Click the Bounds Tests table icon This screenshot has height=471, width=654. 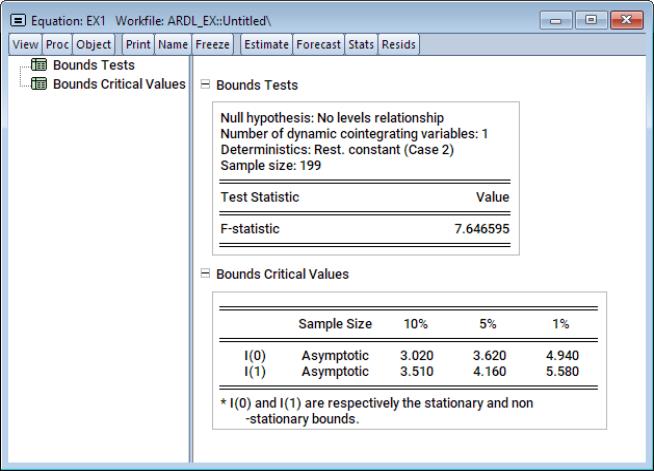(x=41, y=66)
